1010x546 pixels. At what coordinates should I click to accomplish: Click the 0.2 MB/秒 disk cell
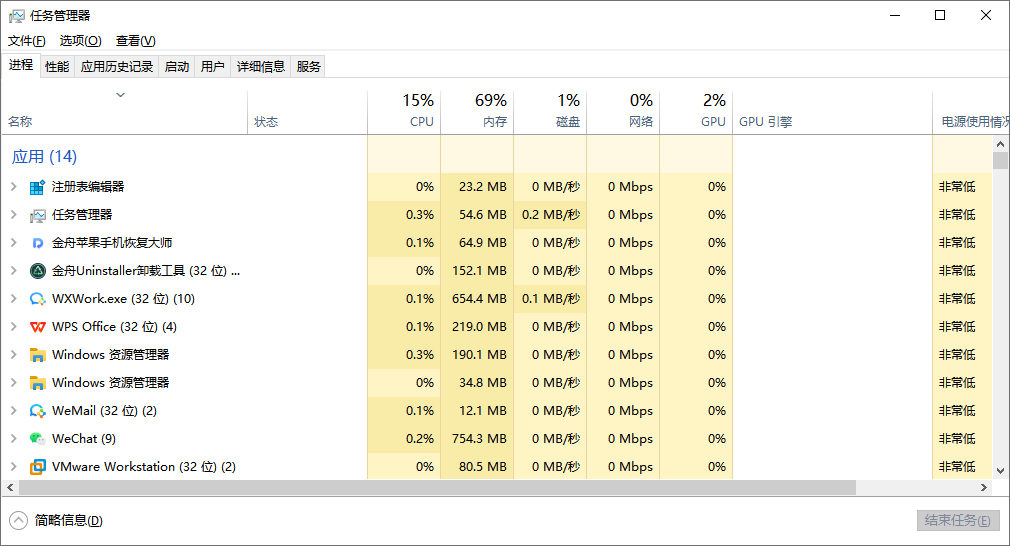(x=551, y=214)
